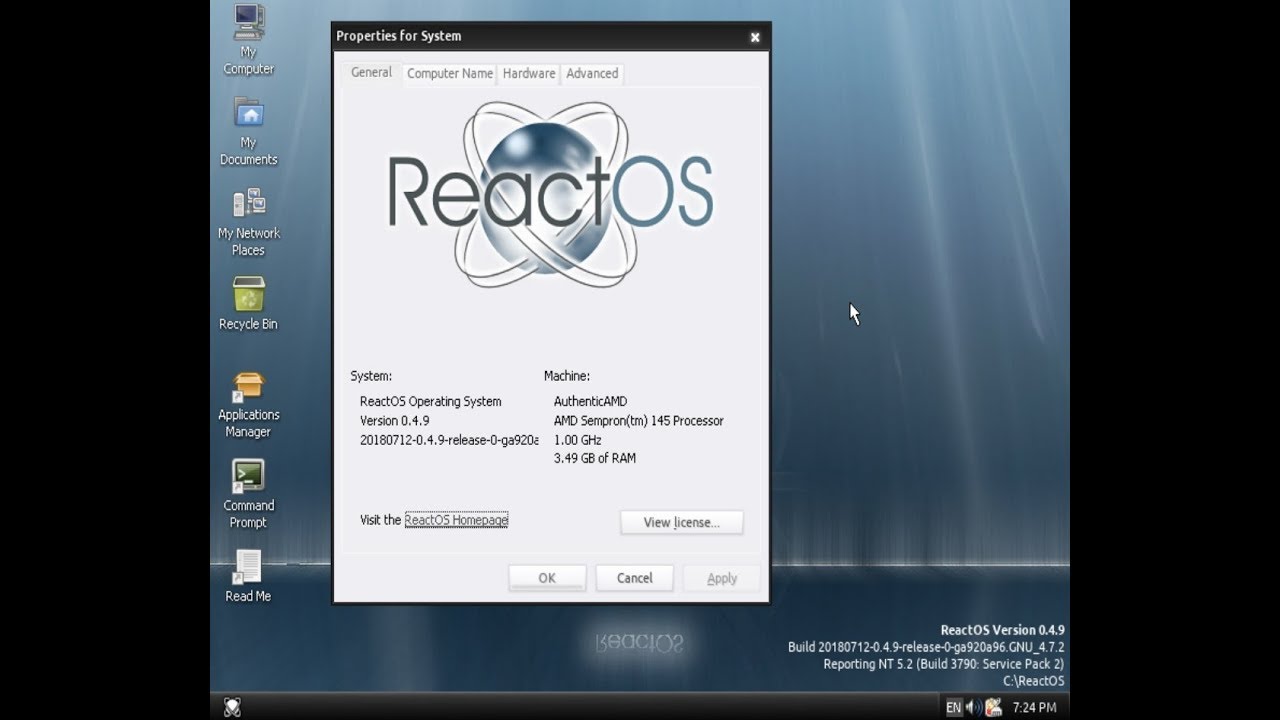This screenshot has height=720, width=1280.
Task: Click the '3.49 GB of RAM' text
Action: click(594, 458)
